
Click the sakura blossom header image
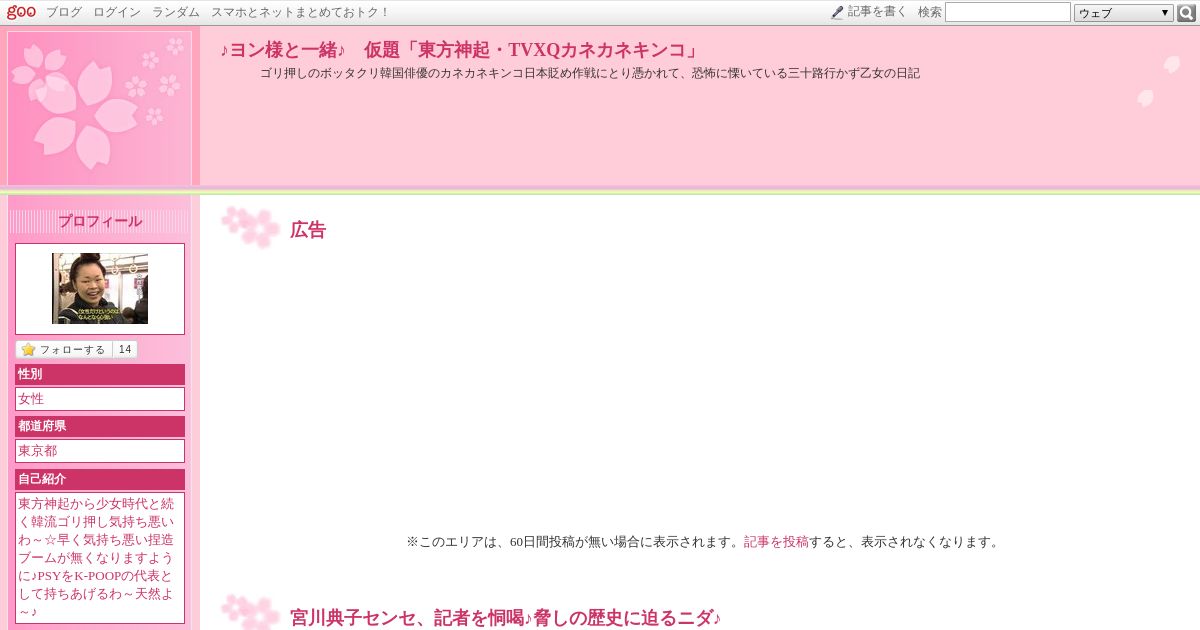tap(100, 108)
